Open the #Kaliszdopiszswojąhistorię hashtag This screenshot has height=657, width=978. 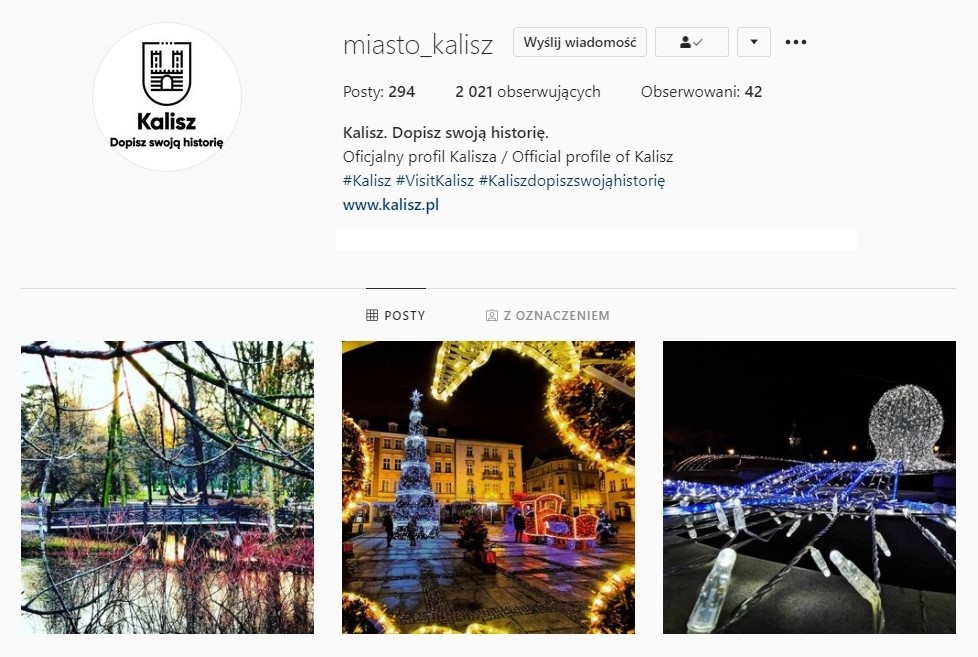(x=572, y=181)
